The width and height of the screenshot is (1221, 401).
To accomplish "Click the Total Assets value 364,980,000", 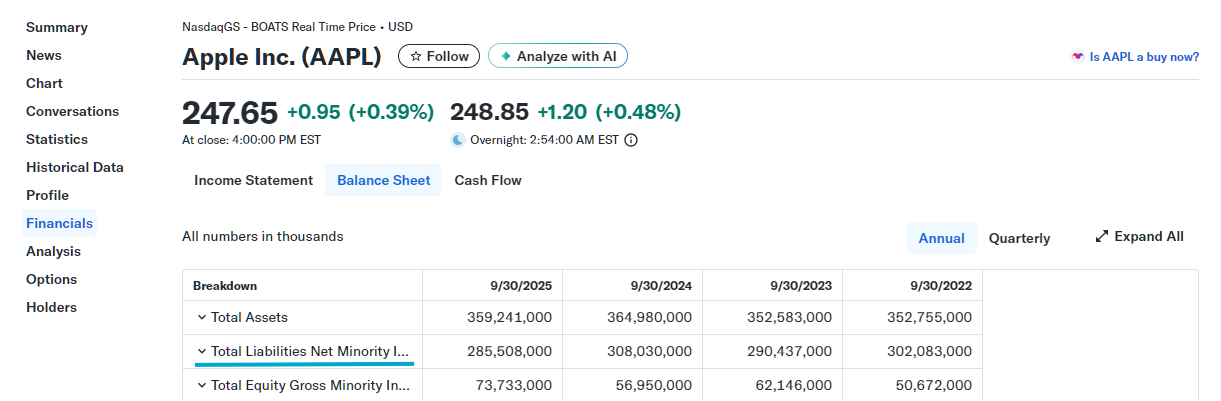I will tap(649, 318).
